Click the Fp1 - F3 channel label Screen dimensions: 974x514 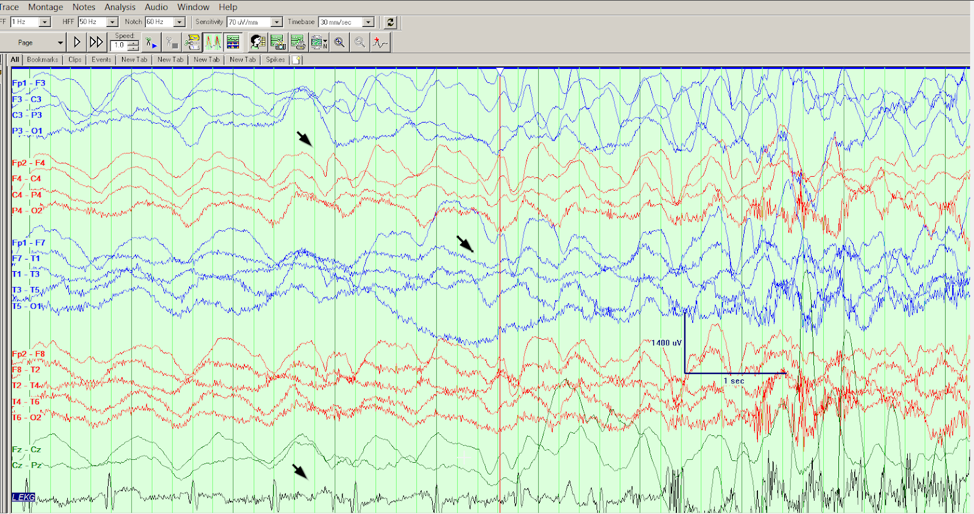(x=28, y=83)
